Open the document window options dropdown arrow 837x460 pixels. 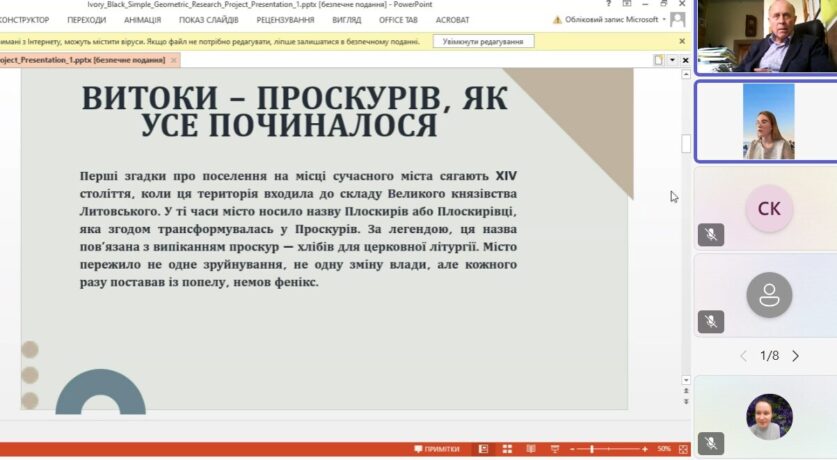(672, 60)
